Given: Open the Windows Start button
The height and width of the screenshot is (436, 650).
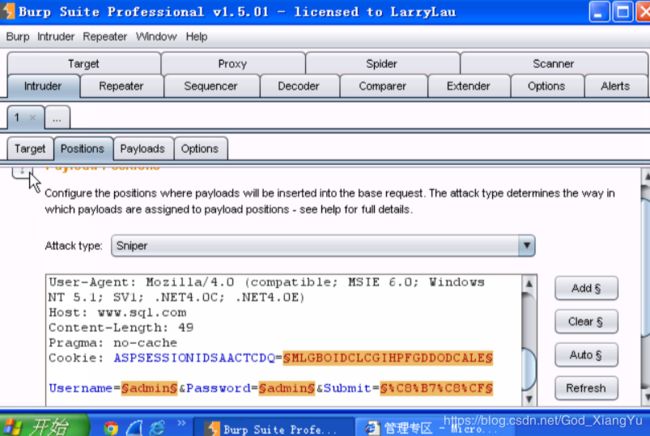Looking at the screenshot, I should 44,425.
